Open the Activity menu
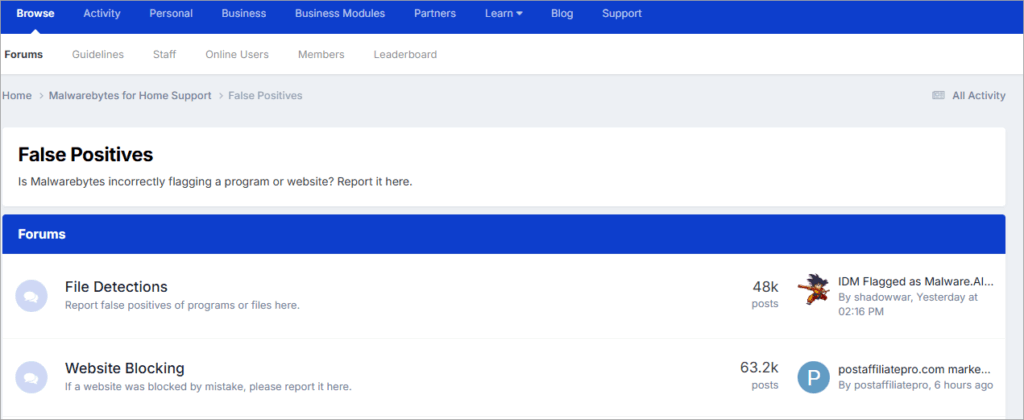 [x=102, y=13]
